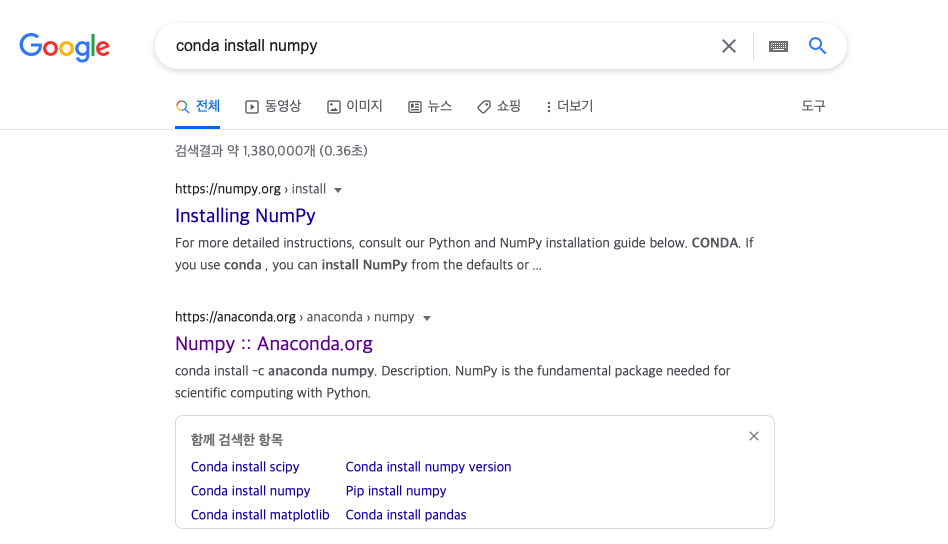Expand the arrow next to numpy.org install
The width and height of the screenshot is (948, 544).
pyautogui.click(x=338, y=190)
